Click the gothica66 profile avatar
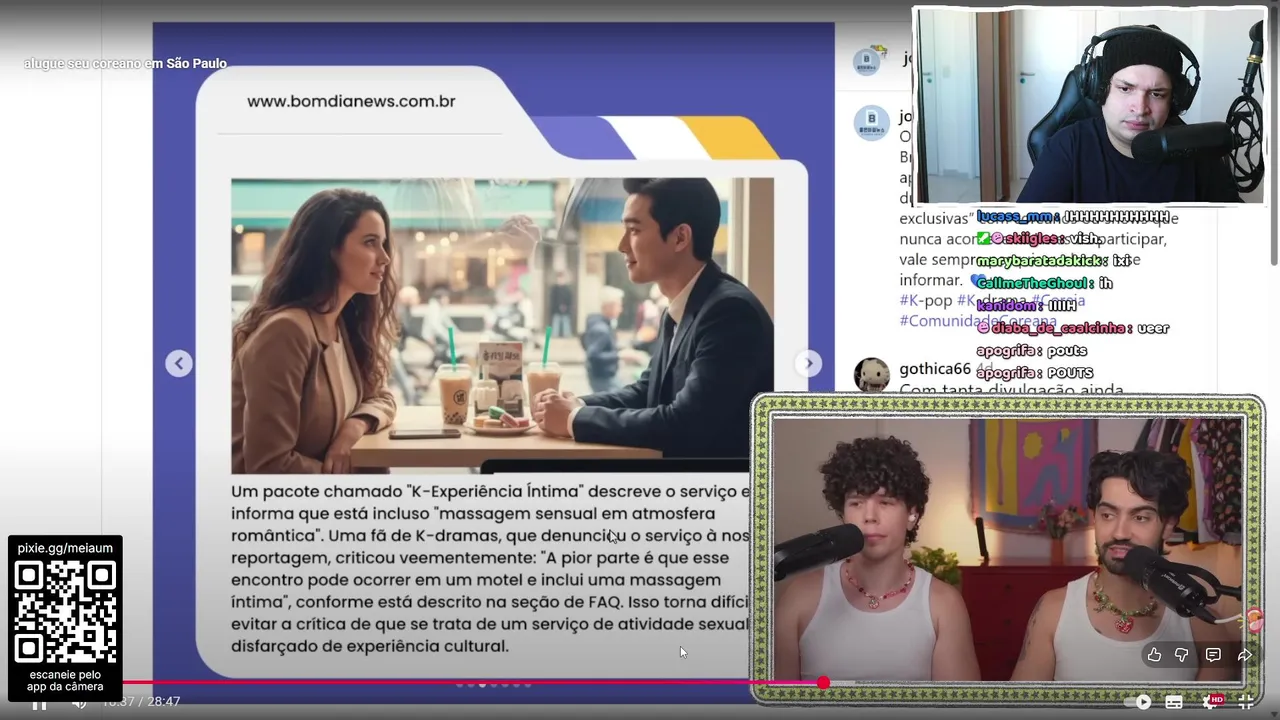Viewport: 1280px width, 720px height. pos(872,375)
